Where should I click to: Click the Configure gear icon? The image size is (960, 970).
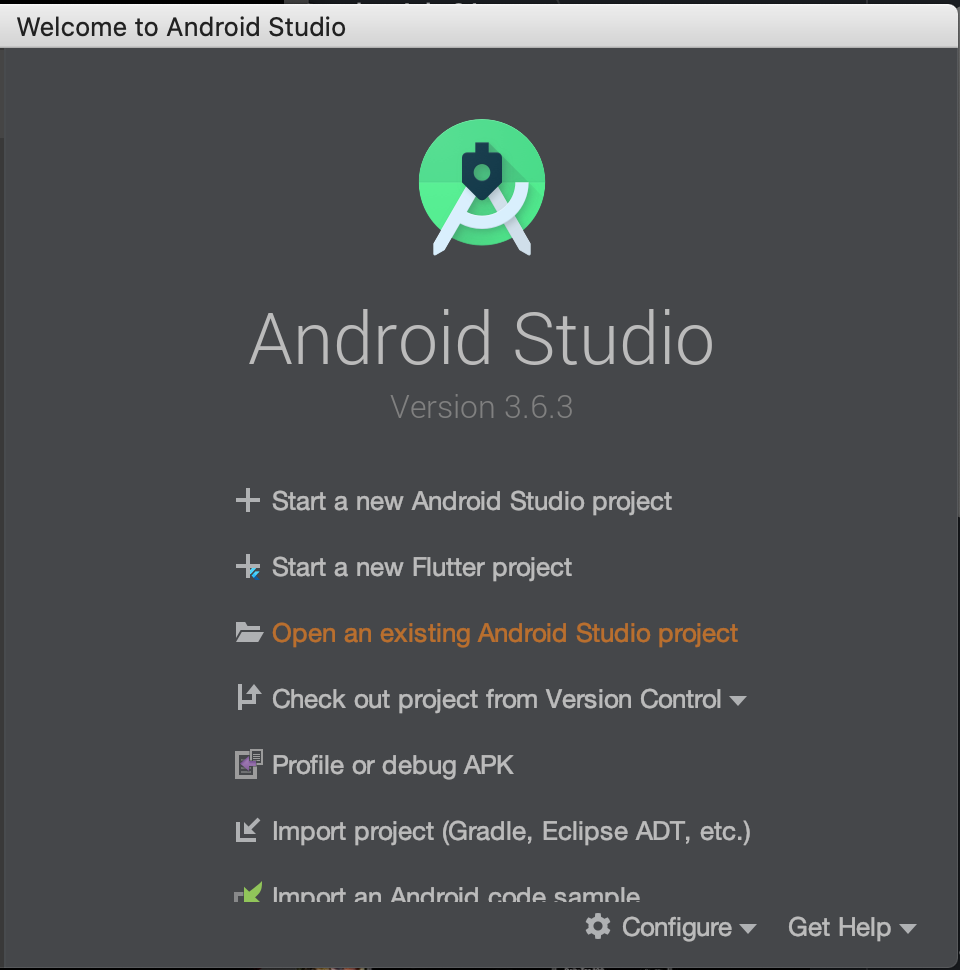[598, 926]
